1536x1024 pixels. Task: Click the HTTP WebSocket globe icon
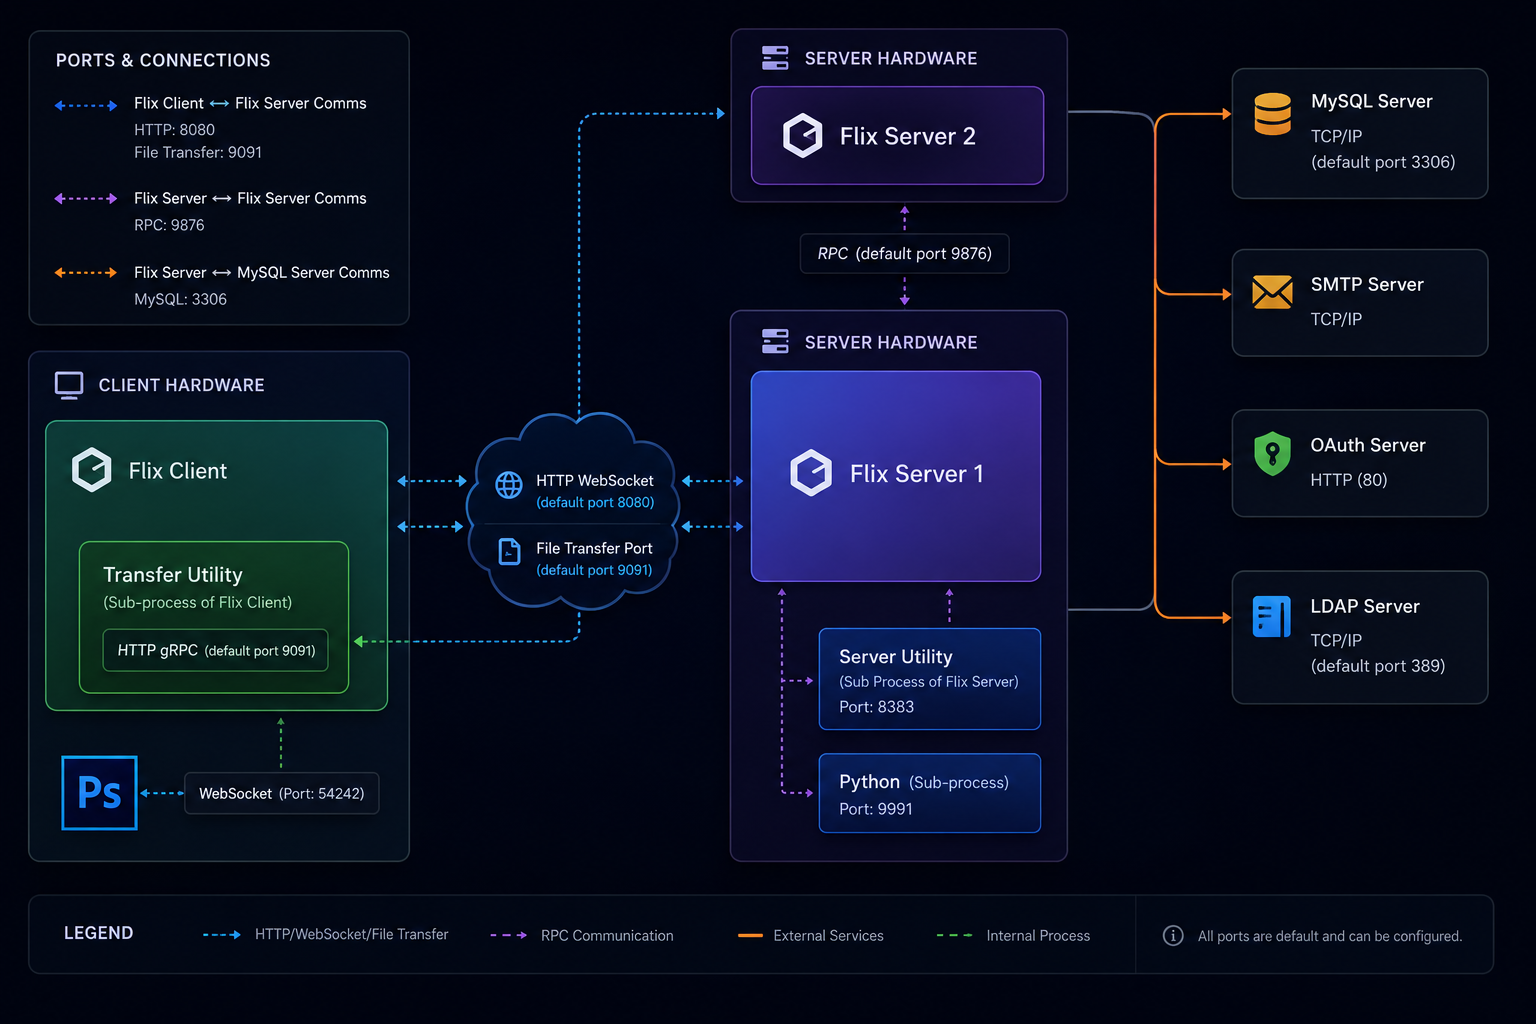point(509,485)
